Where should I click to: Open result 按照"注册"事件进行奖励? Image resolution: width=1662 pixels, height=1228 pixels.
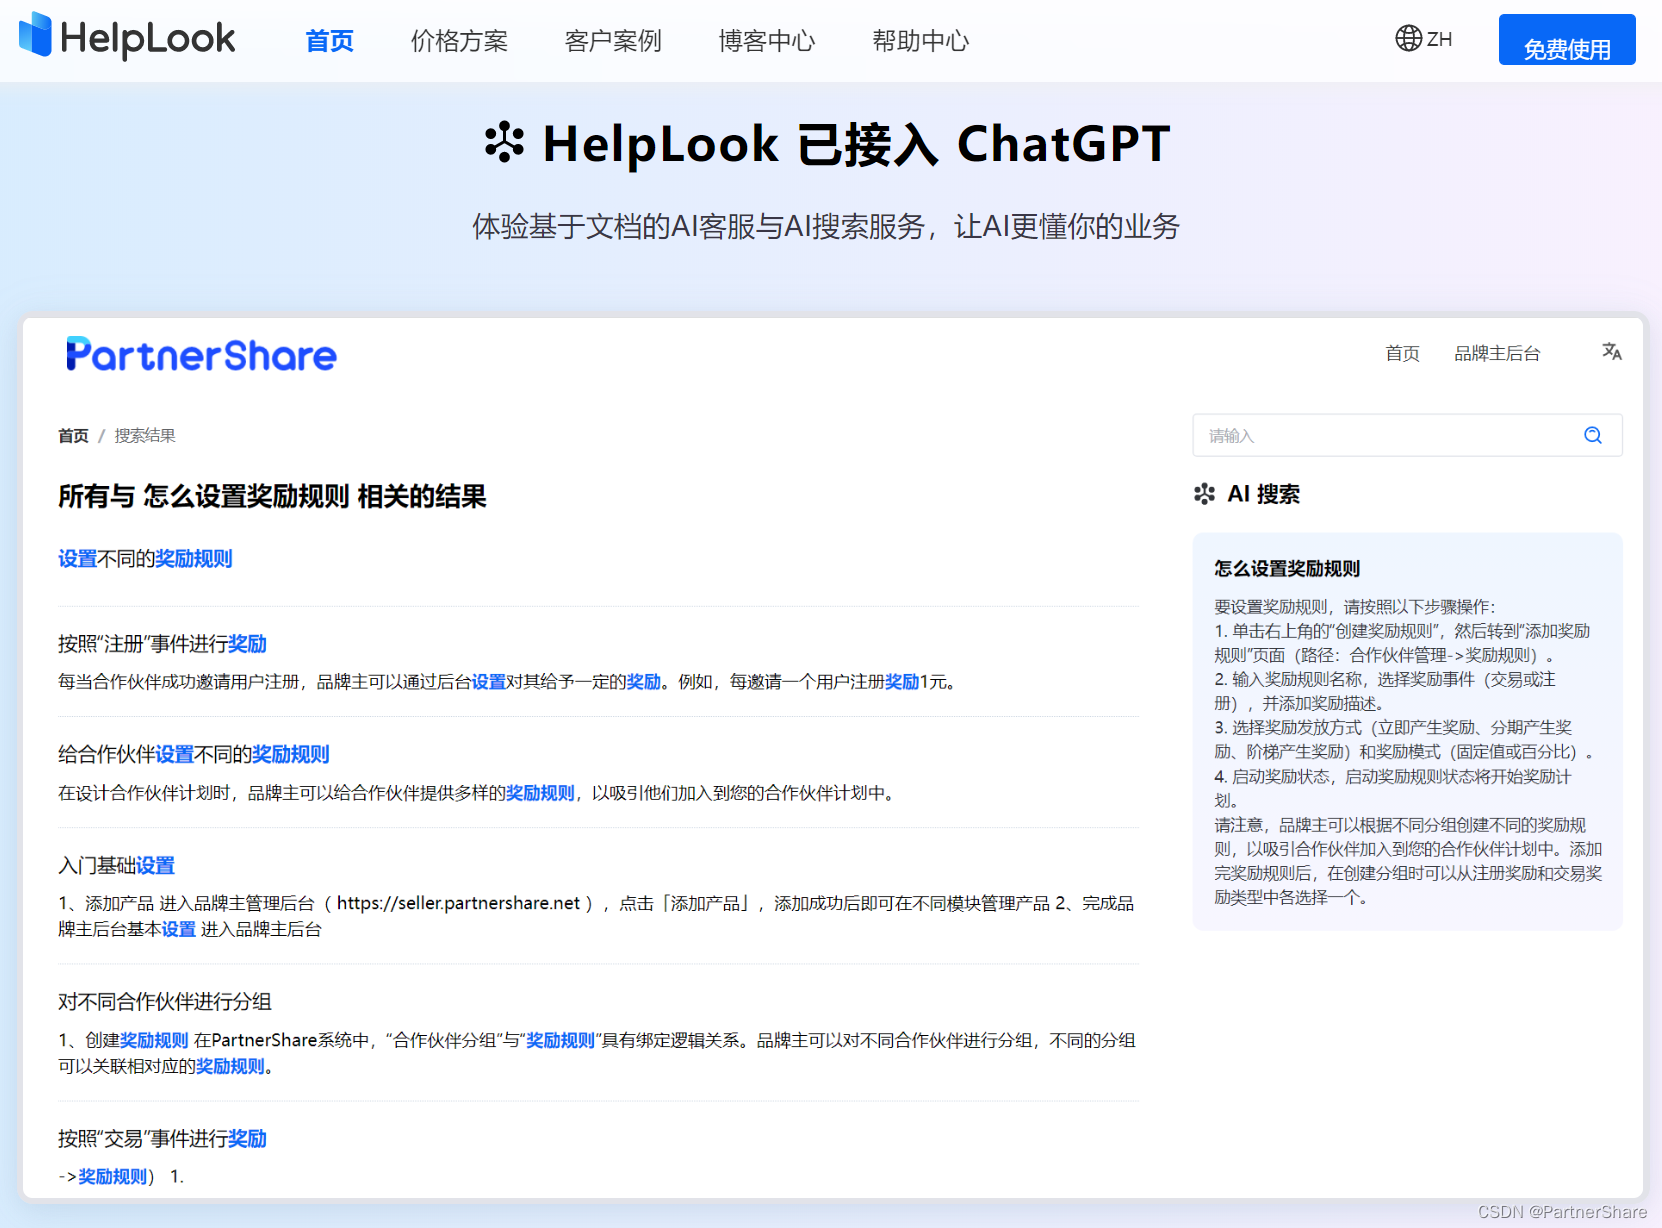click(162, 644)
